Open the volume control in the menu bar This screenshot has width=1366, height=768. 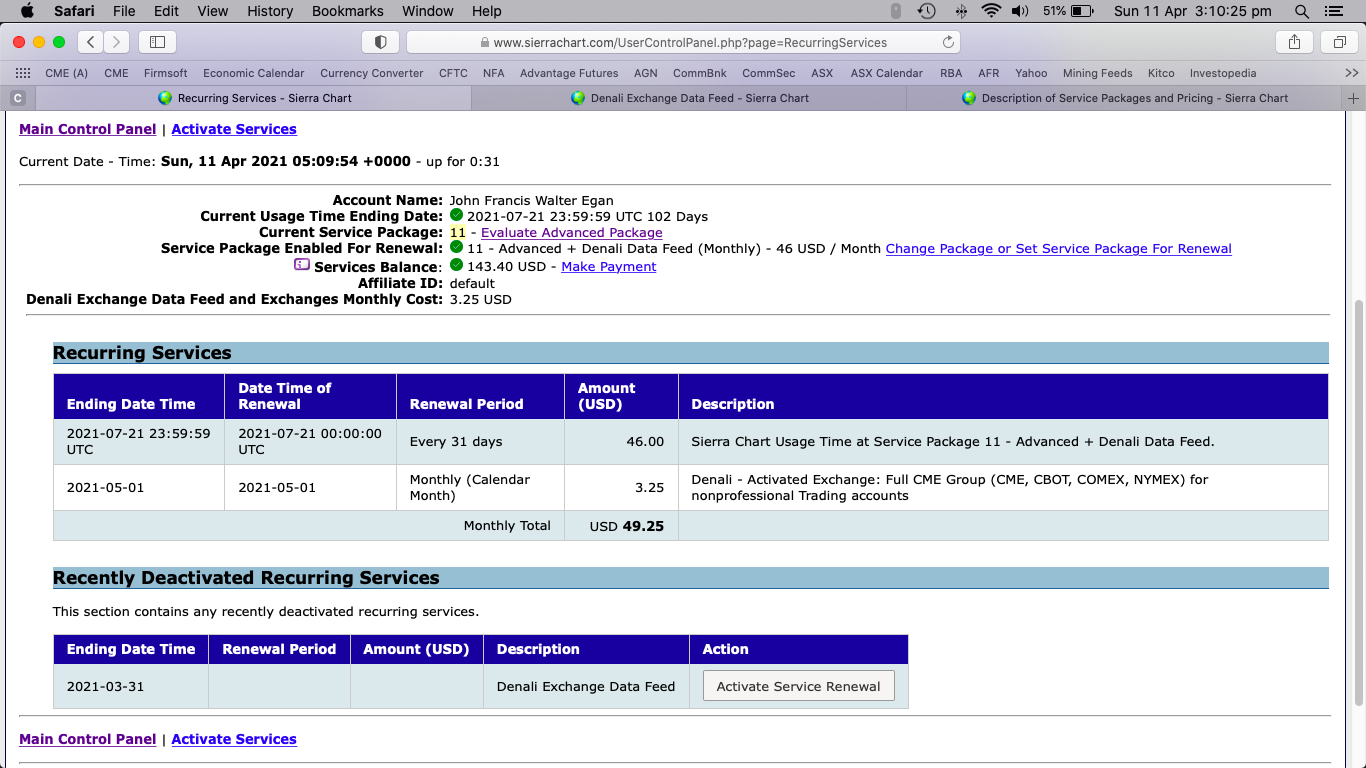pos(1020,11)
